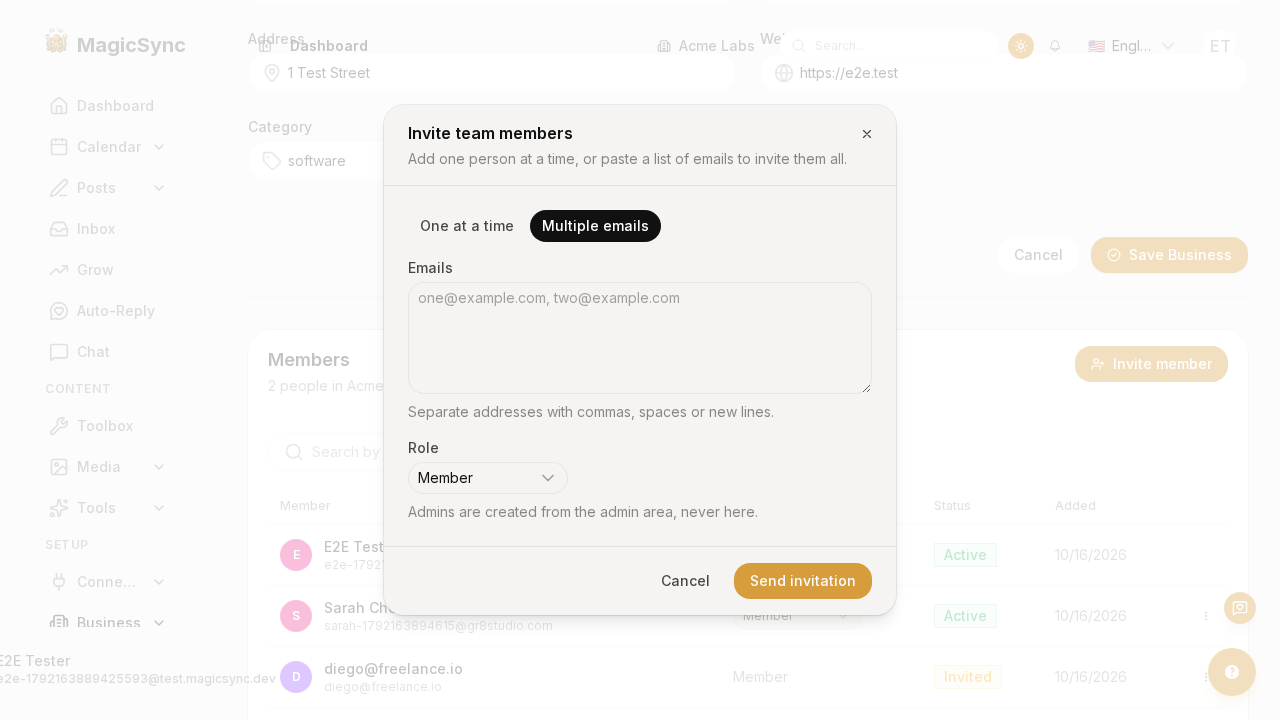1280x720 pixels.
Task: Click Cancel in the invite dialog
Action: [685, 581]
